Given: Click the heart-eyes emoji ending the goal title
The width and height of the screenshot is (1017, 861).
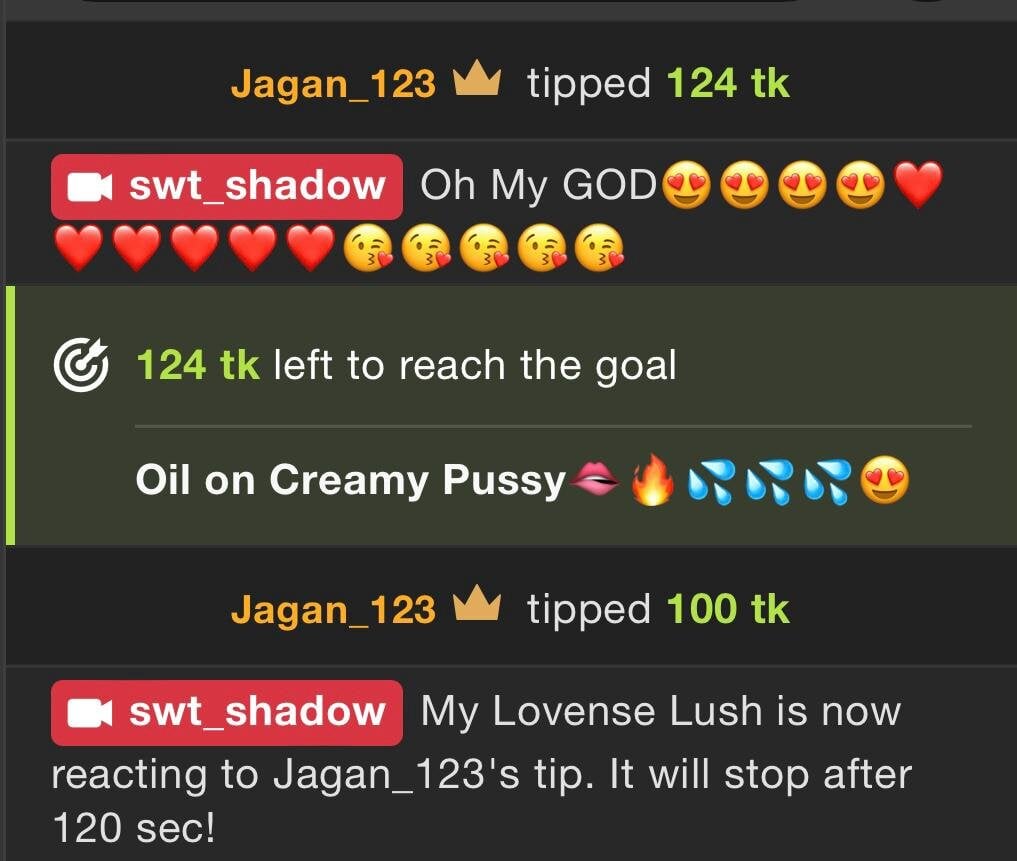Looking at the screenshot, I should pyautogui.click(x=885, y=479).
